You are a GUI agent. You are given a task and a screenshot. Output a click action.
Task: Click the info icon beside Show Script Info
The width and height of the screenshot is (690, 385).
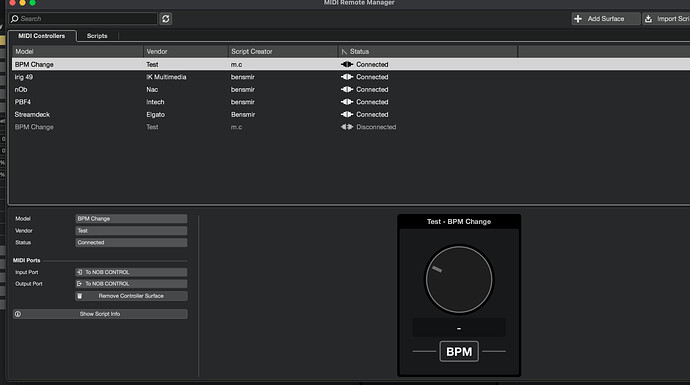click(18, 314)
